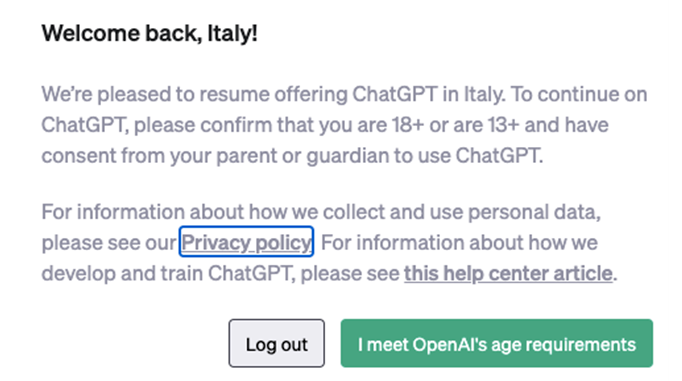This screenshot has width=682, height=381.
Task: Select the green age requirements button
Action: click(497, 343)
